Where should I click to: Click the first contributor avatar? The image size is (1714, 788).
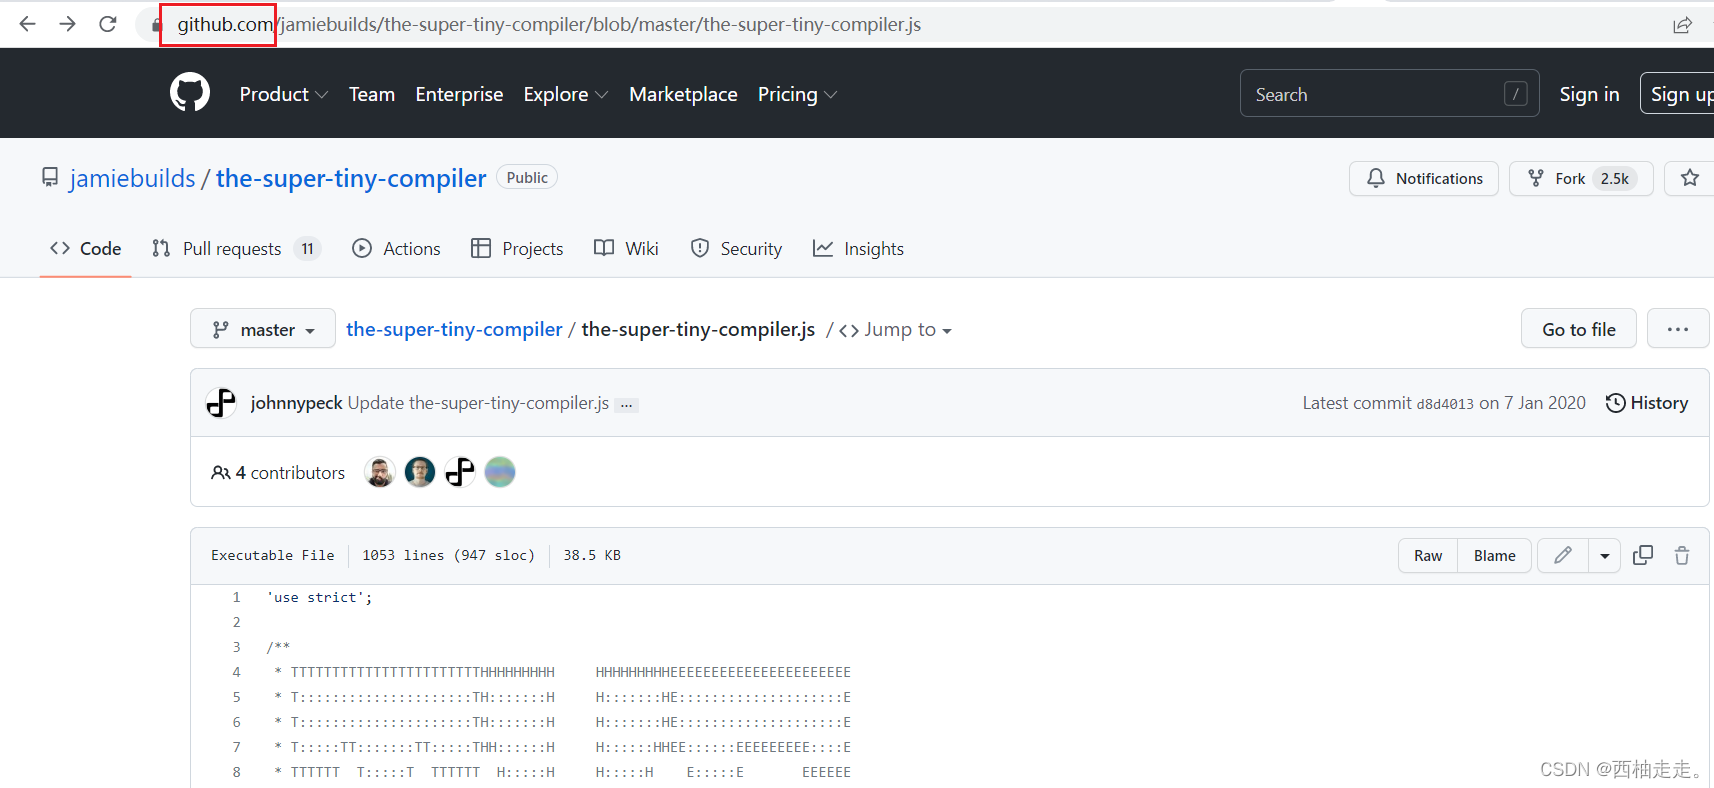380,472
